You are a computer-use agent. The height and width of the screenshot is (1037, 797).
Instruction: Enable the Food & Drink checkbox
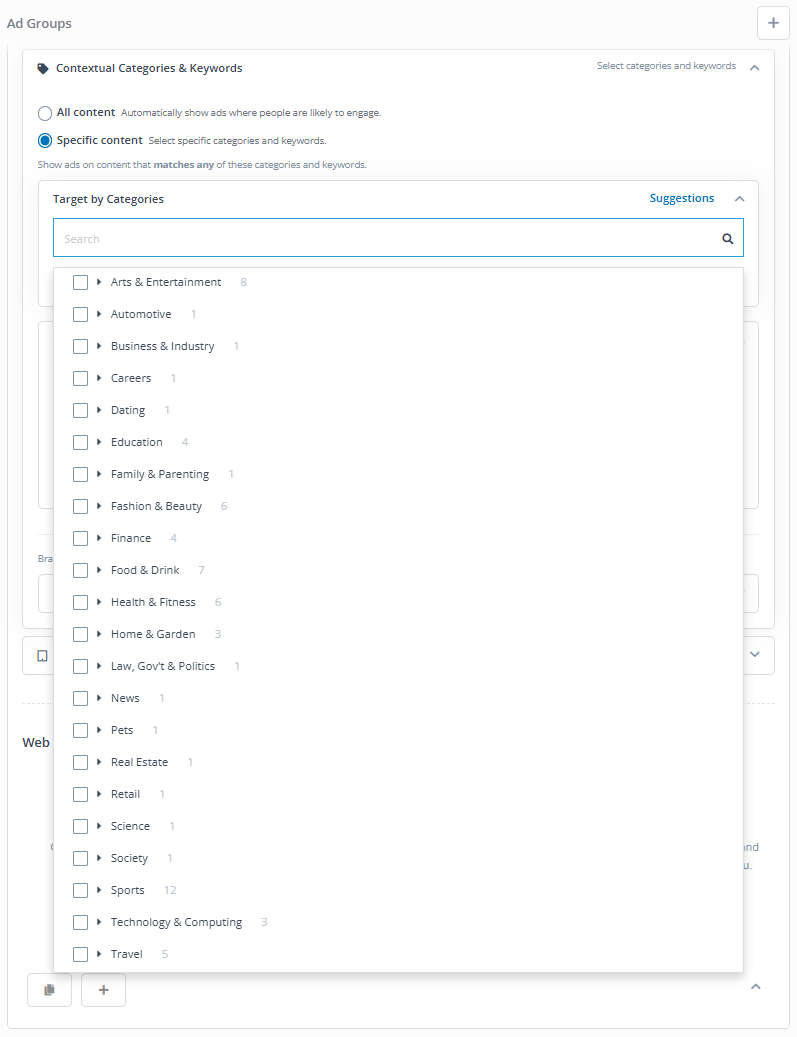80,570
